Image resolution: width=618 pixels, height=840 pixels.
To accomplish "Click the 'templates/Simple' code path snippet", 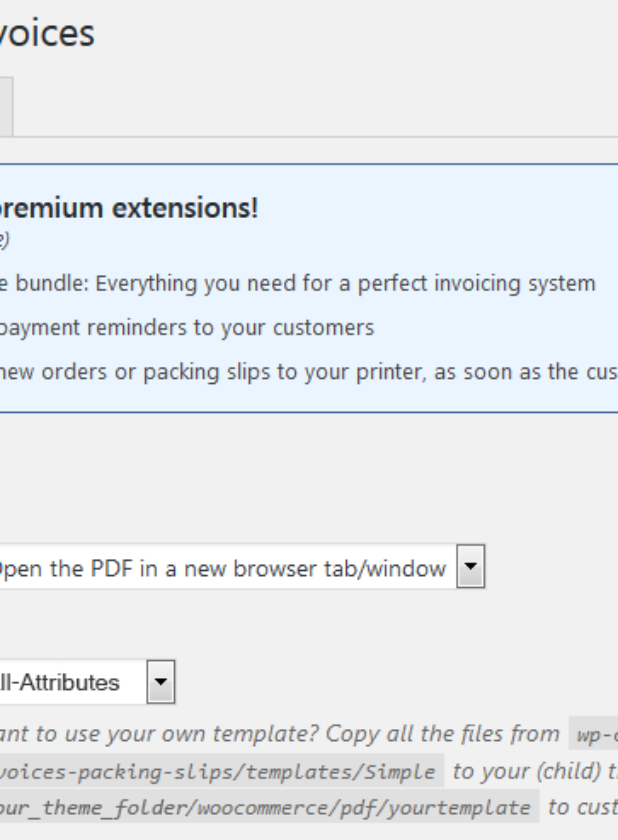I will (221, 771).
